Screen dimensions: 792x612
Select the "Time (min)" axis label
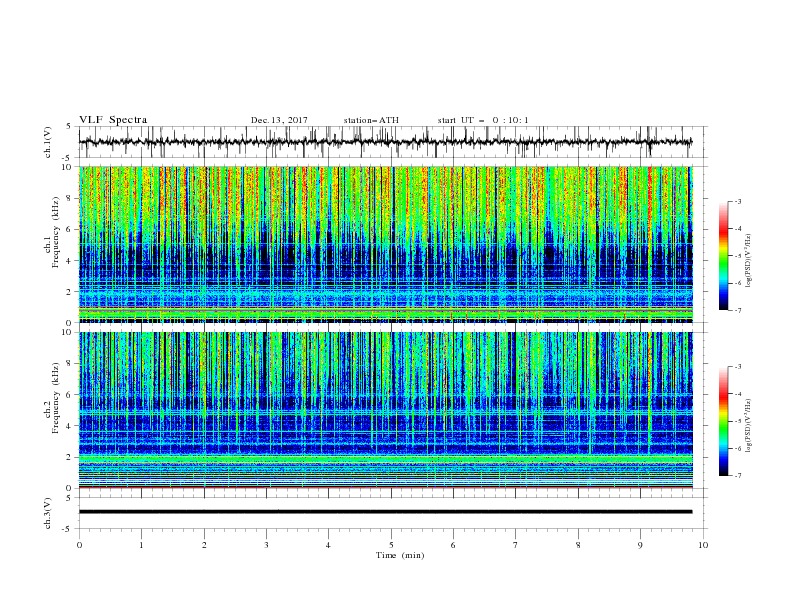click(400, 555)
